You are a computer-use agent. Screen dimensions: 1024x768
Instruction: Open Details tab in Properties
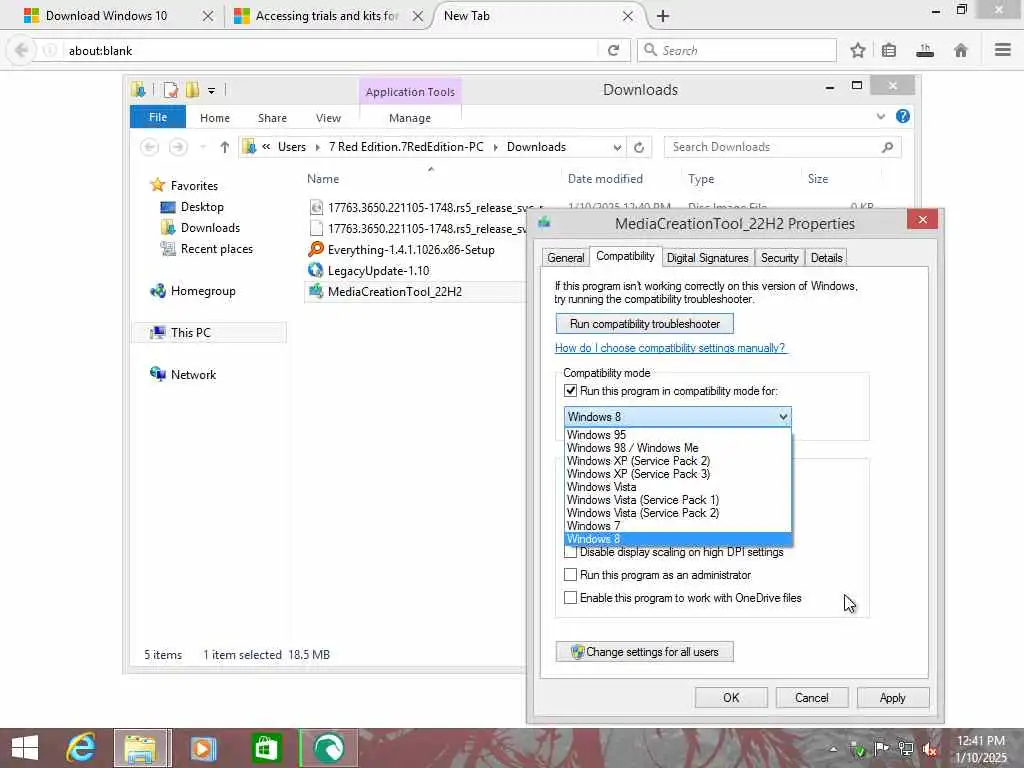[826, 258]
